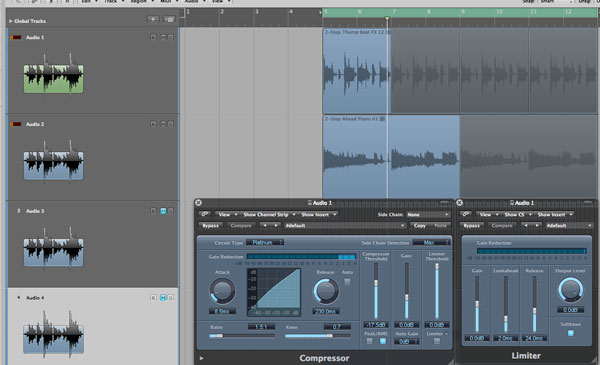Select previous preset arrow in Limiter

[526, 225]
